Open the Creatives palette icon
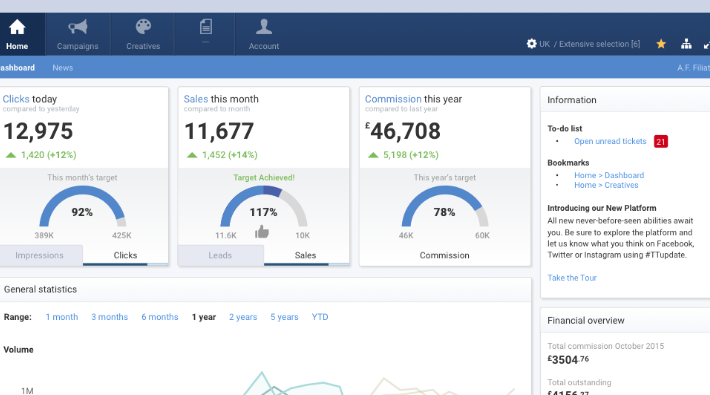Image resolution: width=710 pixels, height=395 pixels. click(x=143, y=27)
